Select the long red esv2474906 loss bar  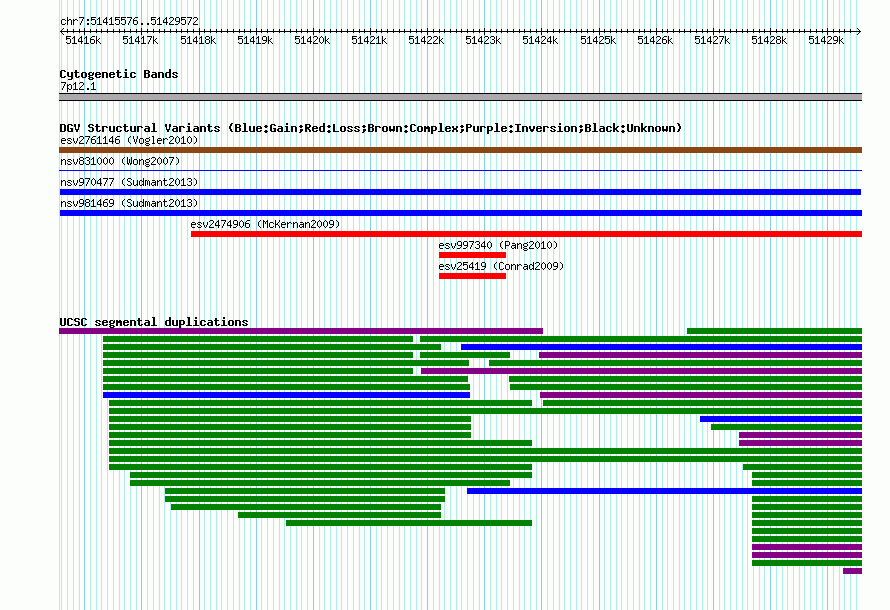click(x=526, y=234)
